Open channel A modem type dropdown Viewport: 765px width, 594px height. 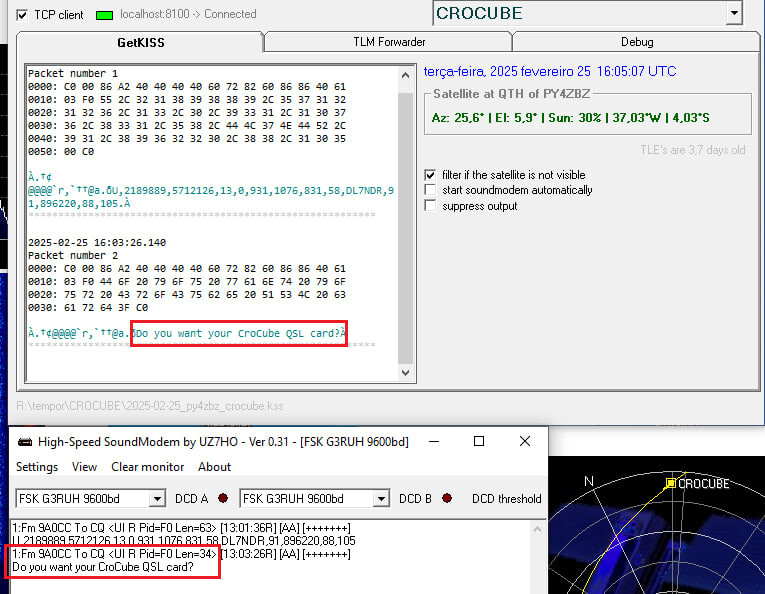157,499
